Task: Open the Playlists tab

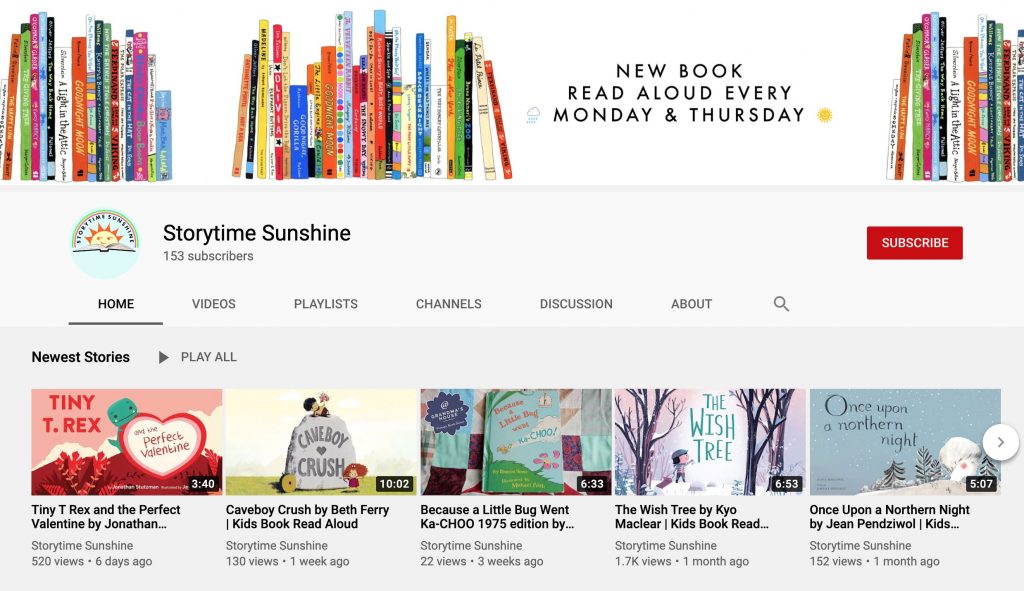Action: [325, 304]
